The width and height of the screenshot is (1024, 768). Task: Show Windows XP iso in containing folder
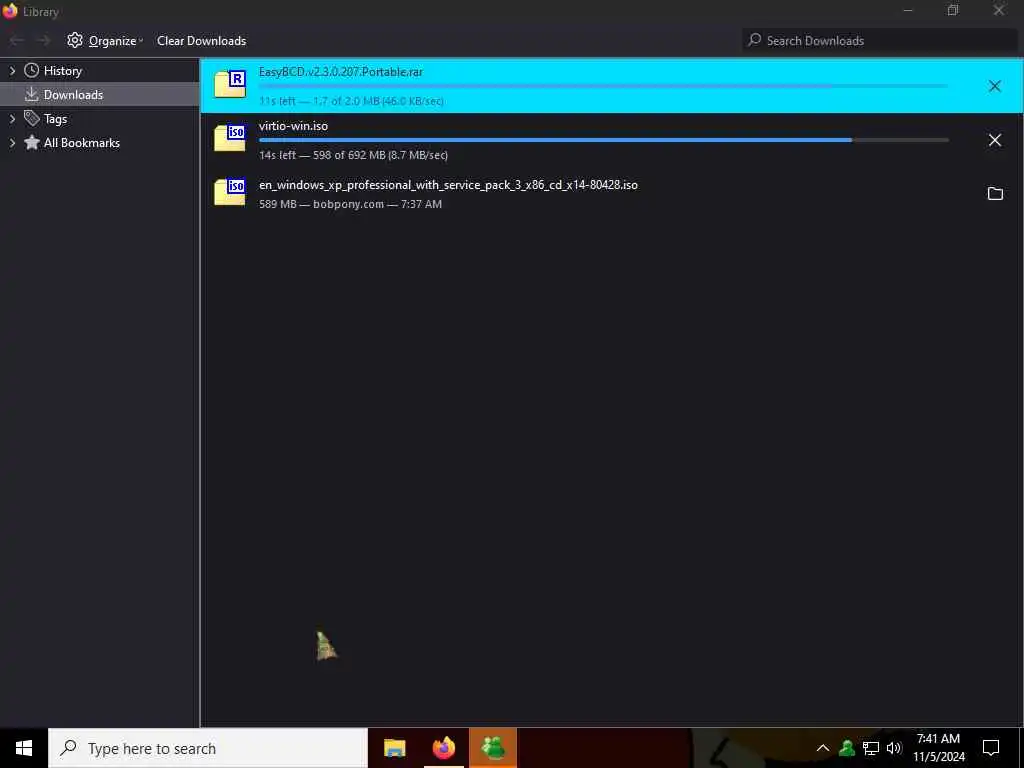pos(995,193)
